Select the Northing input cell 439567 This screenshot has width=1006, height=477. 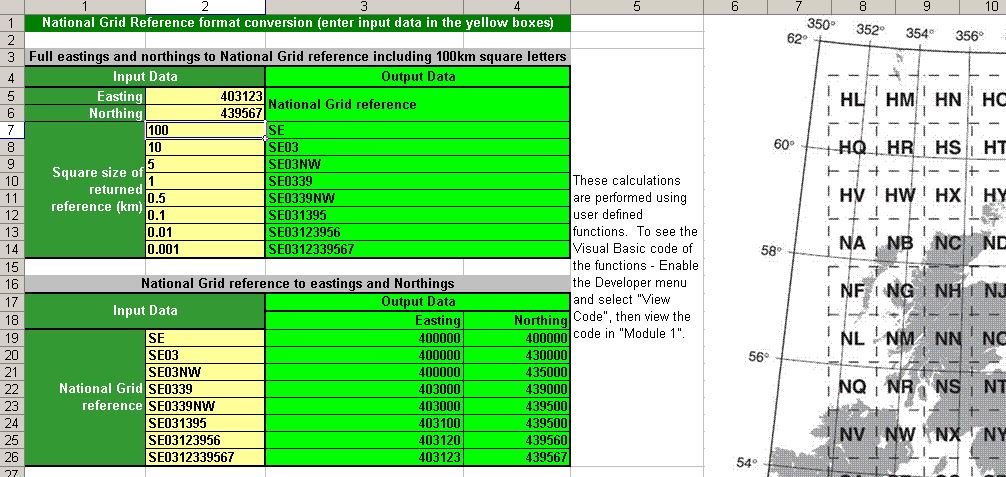click(205, 113)
